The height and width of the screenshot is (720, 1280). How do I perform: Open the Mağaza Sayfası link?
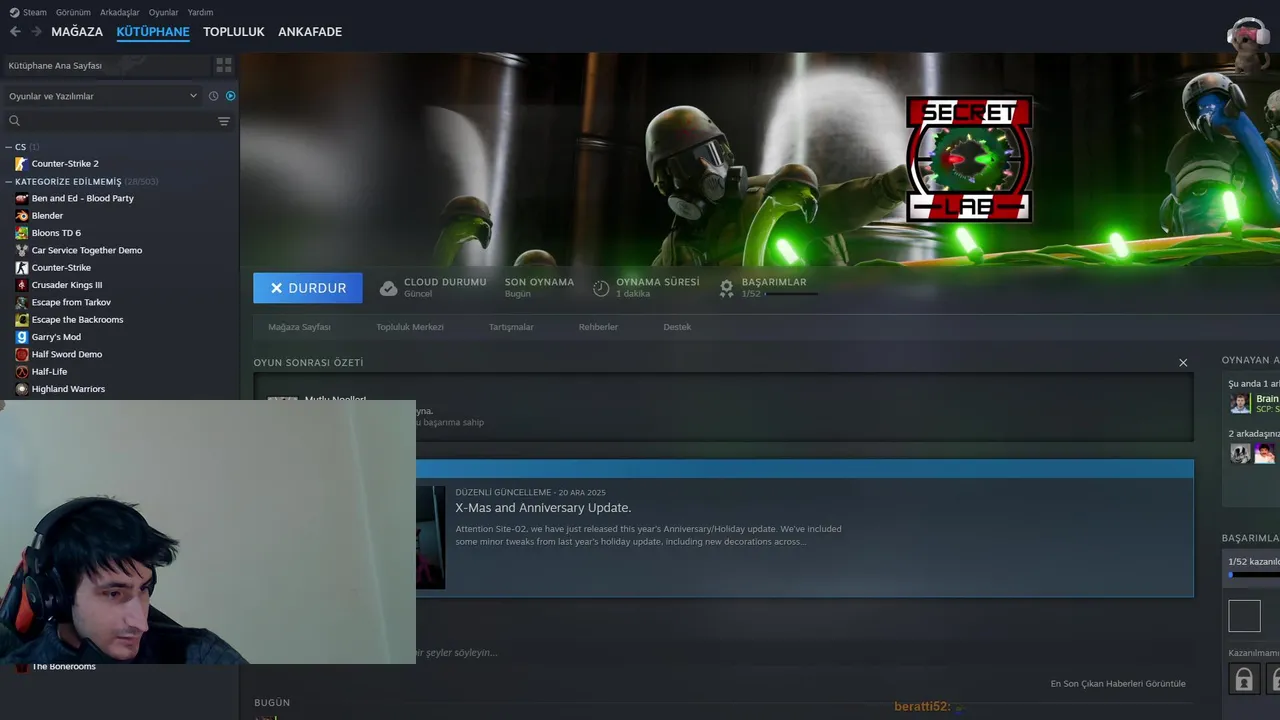[299, 327]
